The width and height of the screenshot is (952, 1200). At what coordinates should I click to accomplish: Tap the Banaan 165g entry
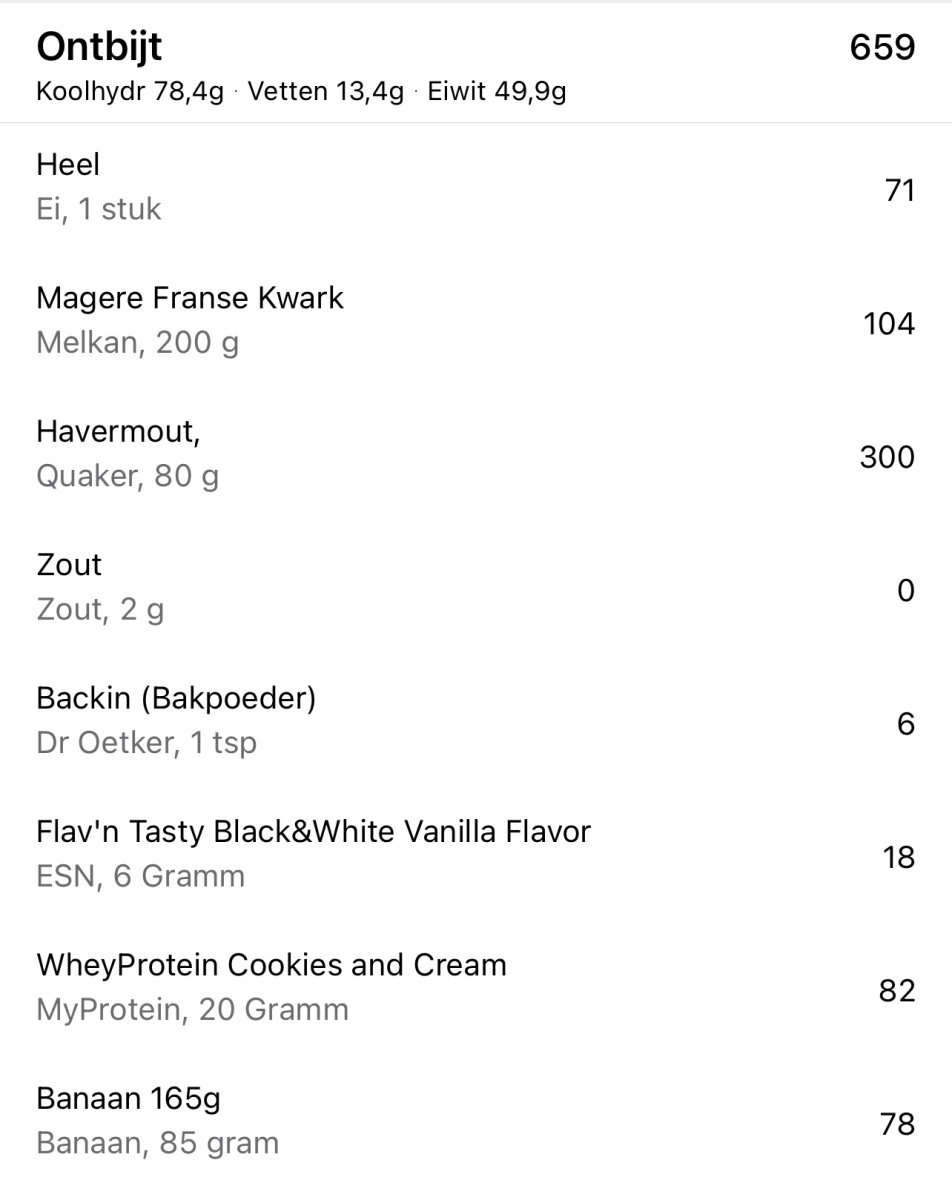point(128,1098)
